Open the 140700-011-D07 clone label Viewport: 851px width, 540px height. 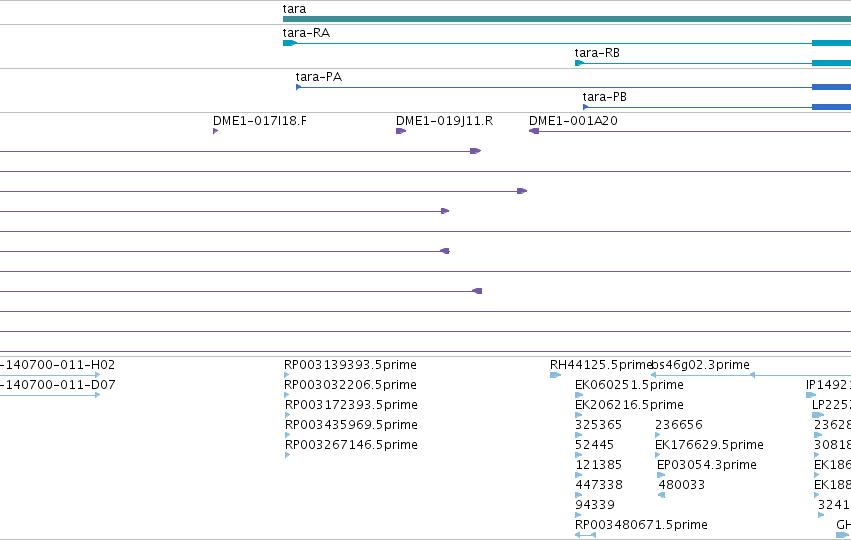[x=58, y=385]
